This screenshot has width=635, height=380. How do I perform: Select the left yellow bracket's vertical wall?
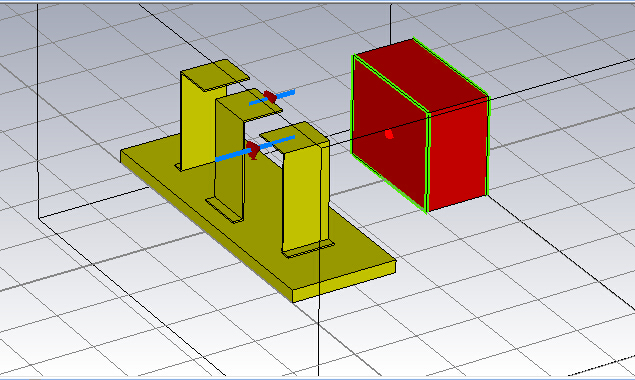pos(198,122)
